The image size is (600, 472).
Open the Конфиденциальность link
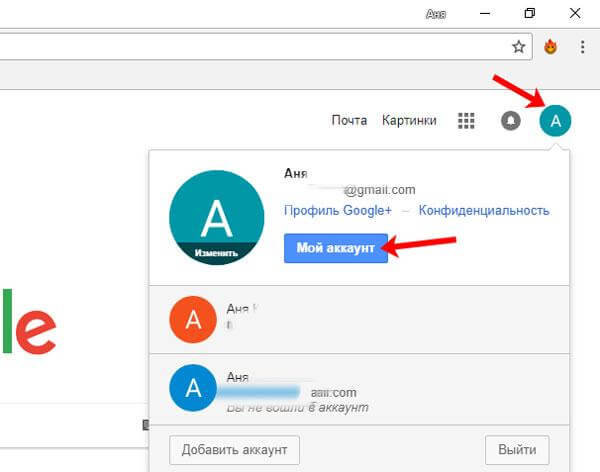(x=484, y=211)
